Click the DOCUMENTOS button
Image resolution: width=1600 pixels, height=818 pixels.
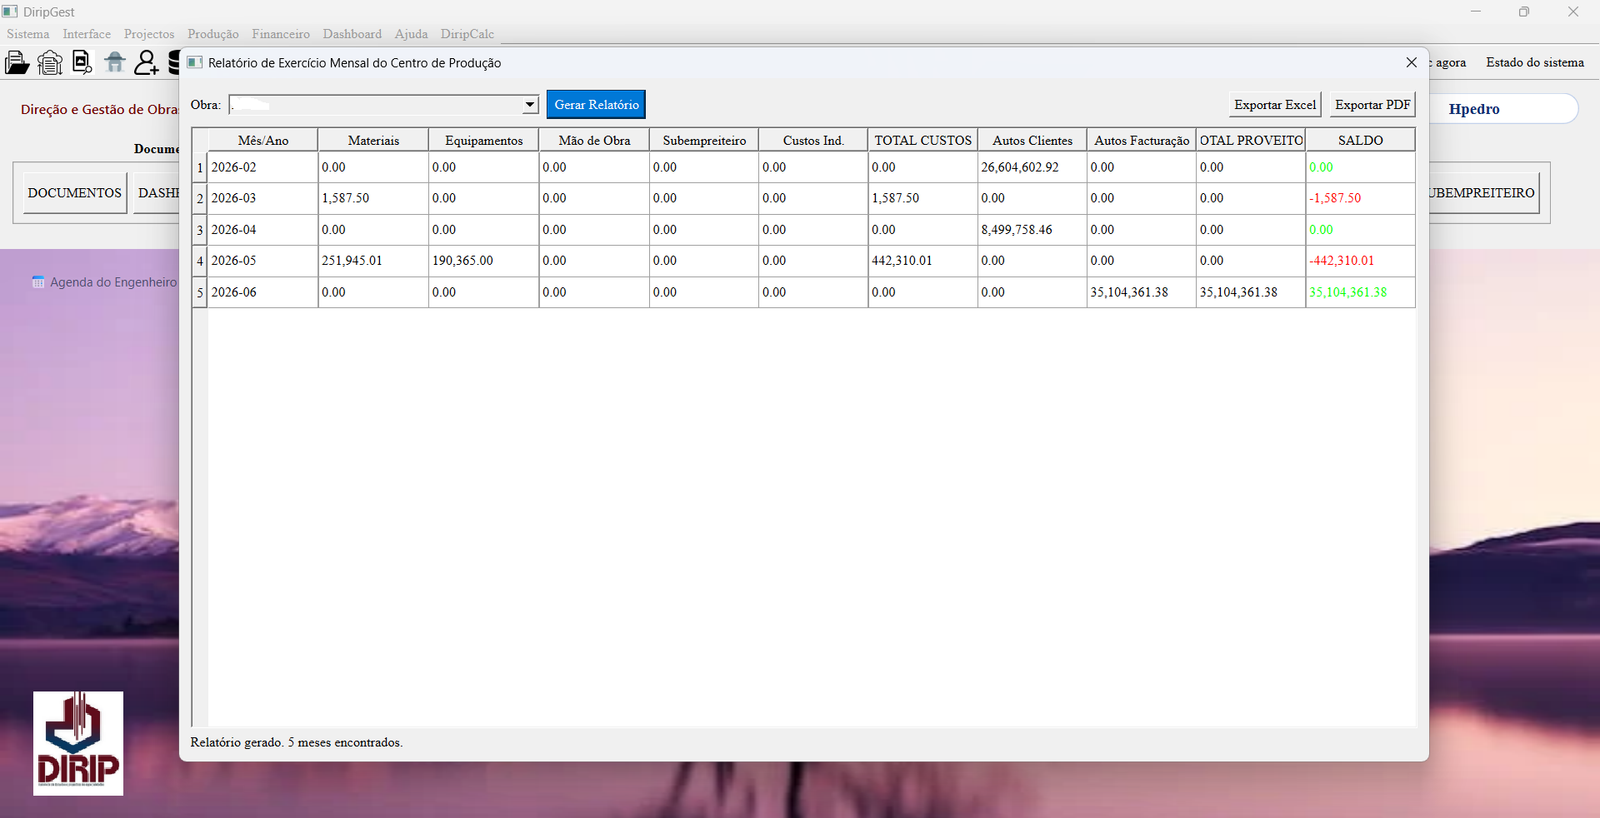coord(75,193)
